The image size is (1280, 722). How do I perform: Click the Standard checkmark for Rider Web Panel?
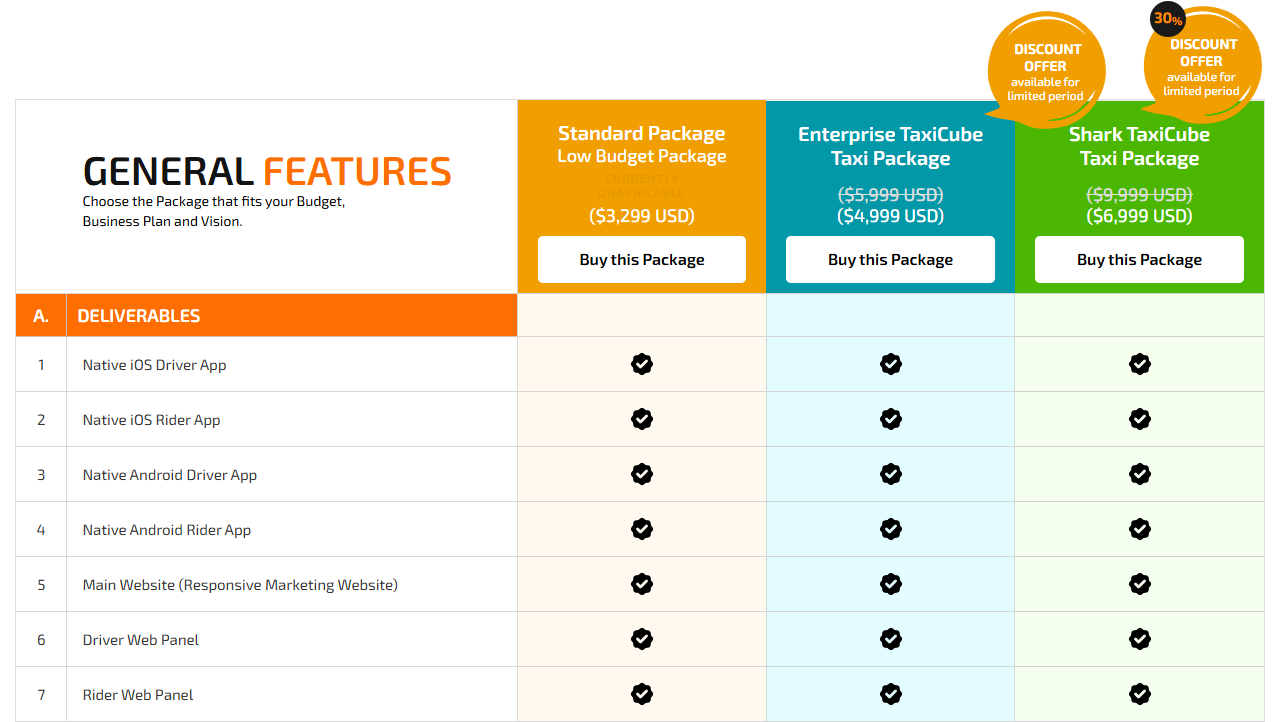click(641, 694)
